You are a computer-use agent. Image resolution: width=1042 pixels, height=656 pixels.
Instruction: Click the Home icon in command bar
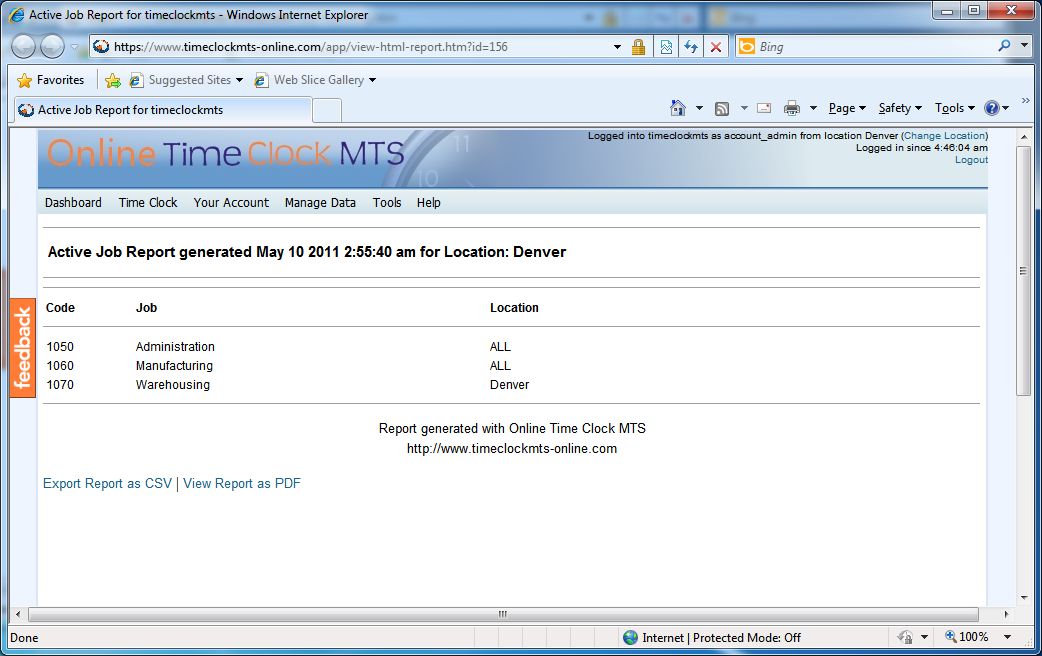pos(677,108)
